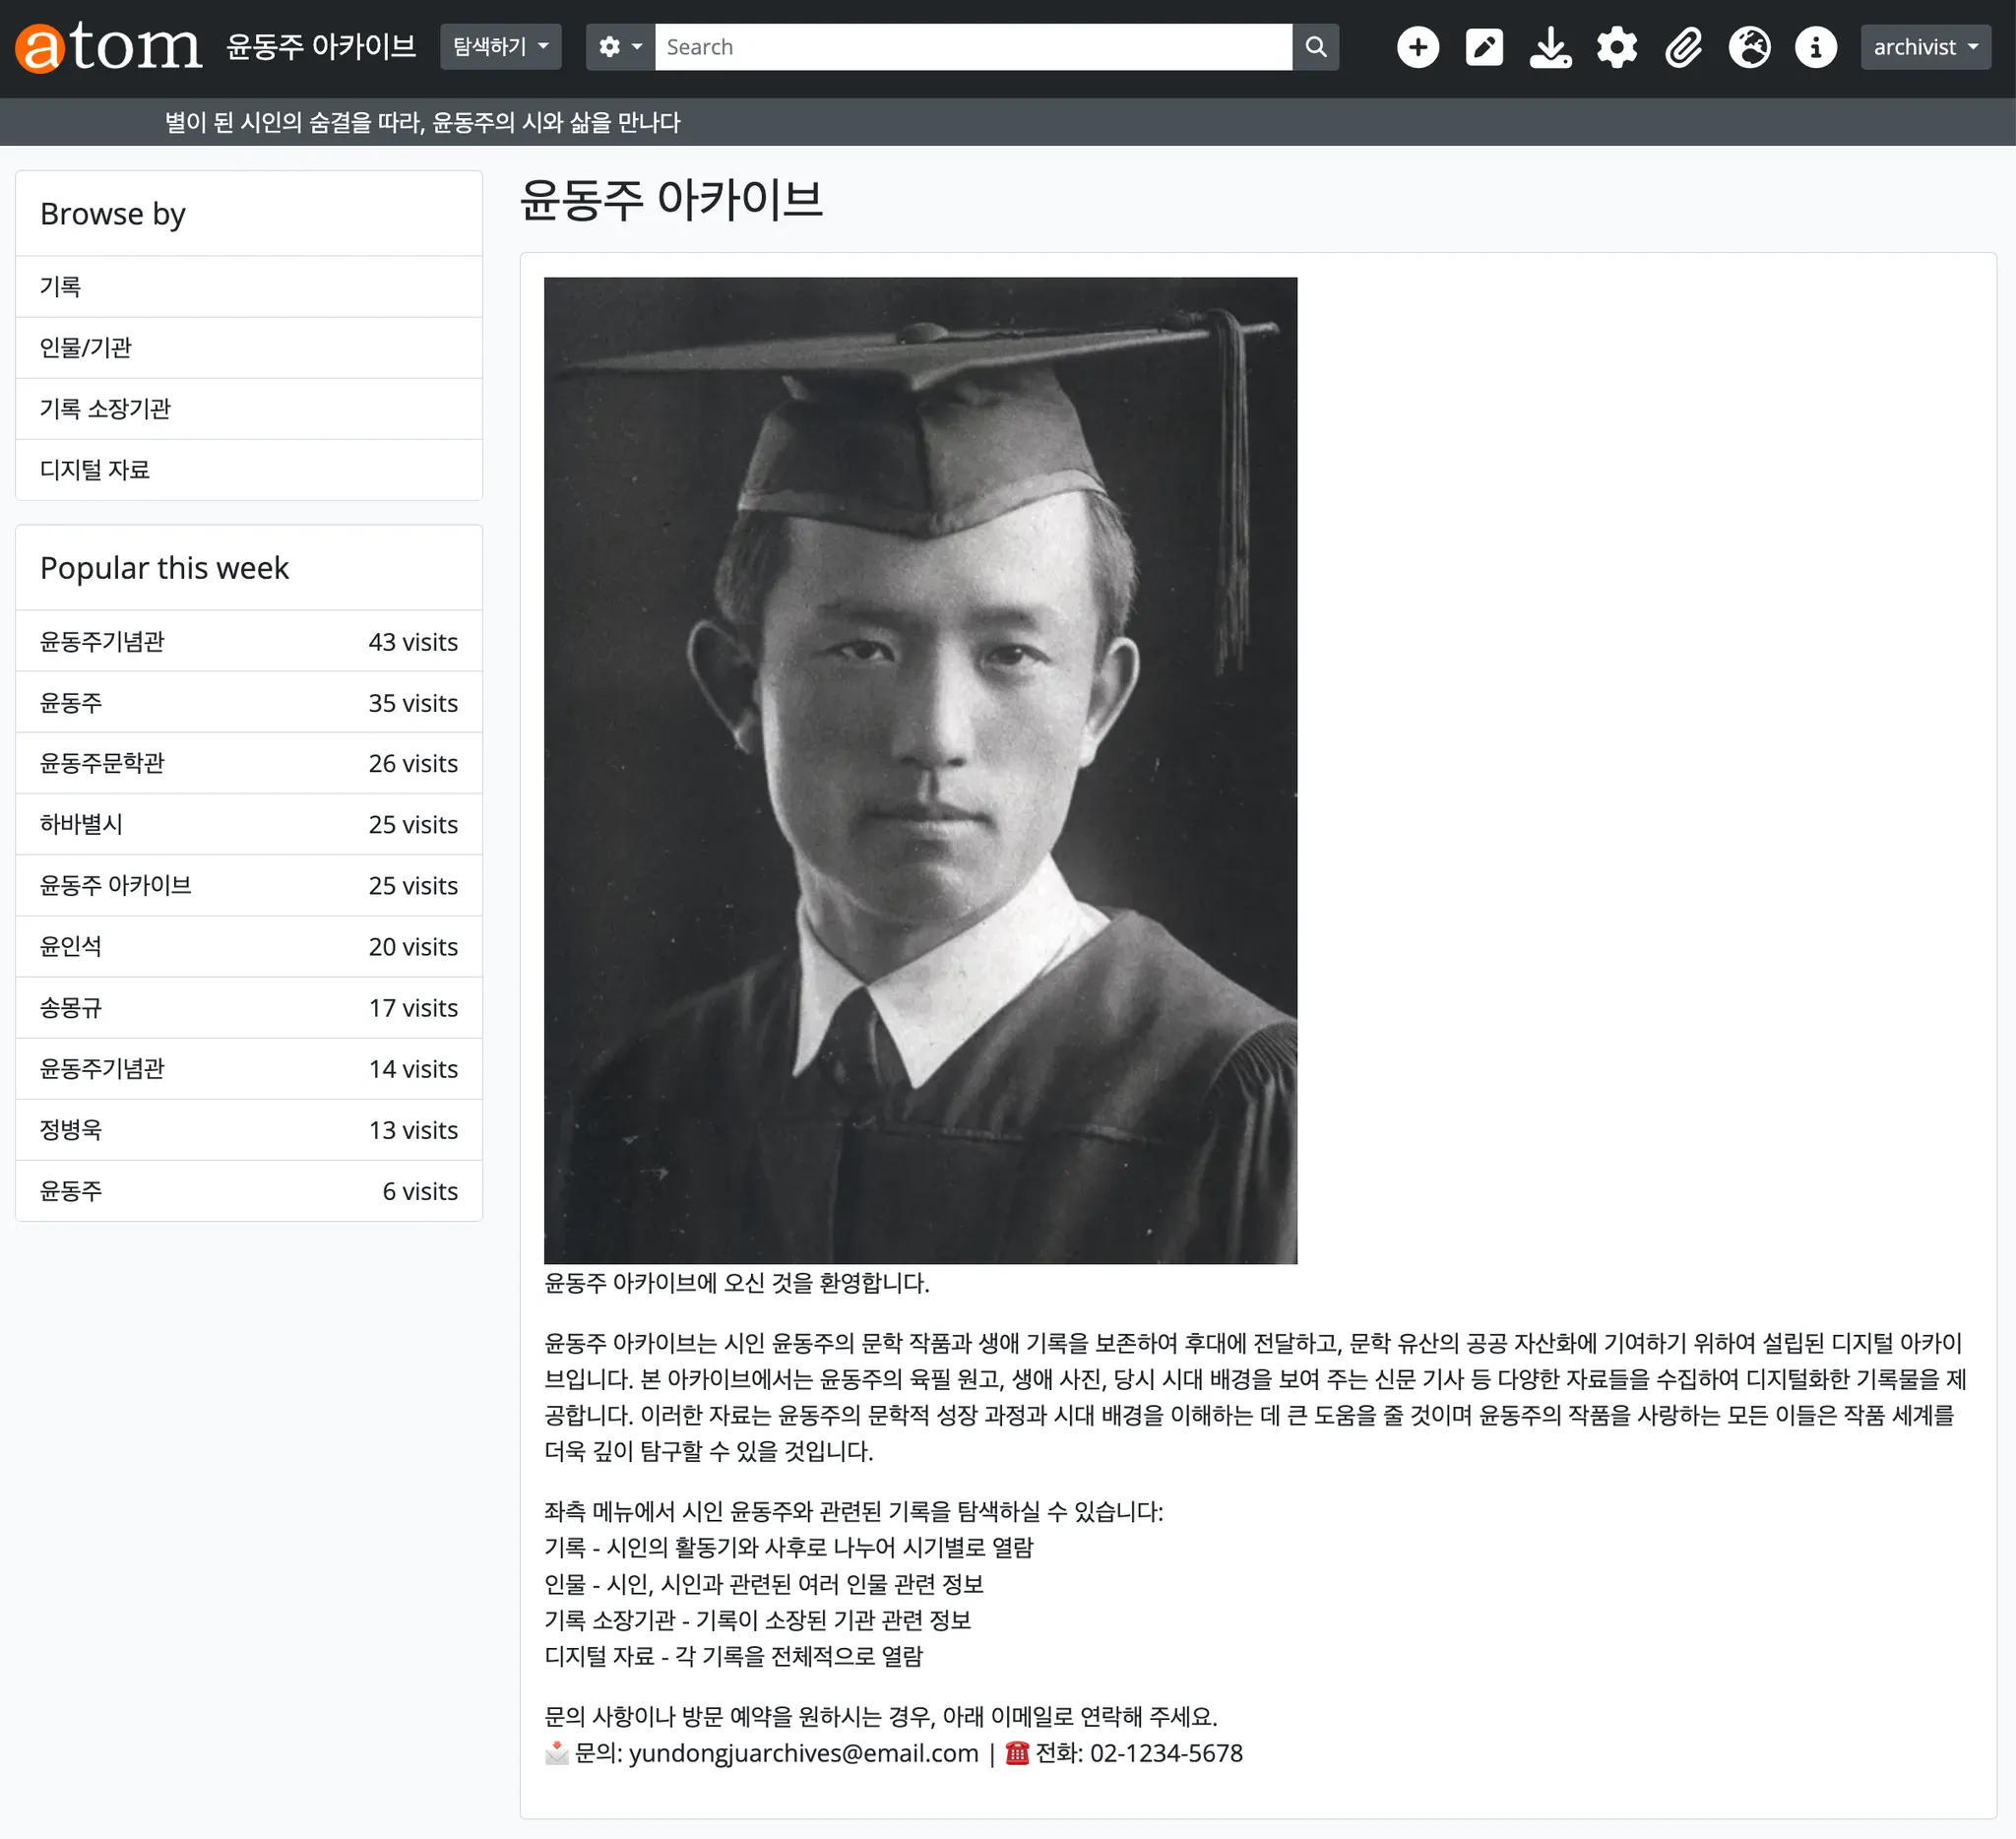Open the search options gear dropdown

click(620, 47)
